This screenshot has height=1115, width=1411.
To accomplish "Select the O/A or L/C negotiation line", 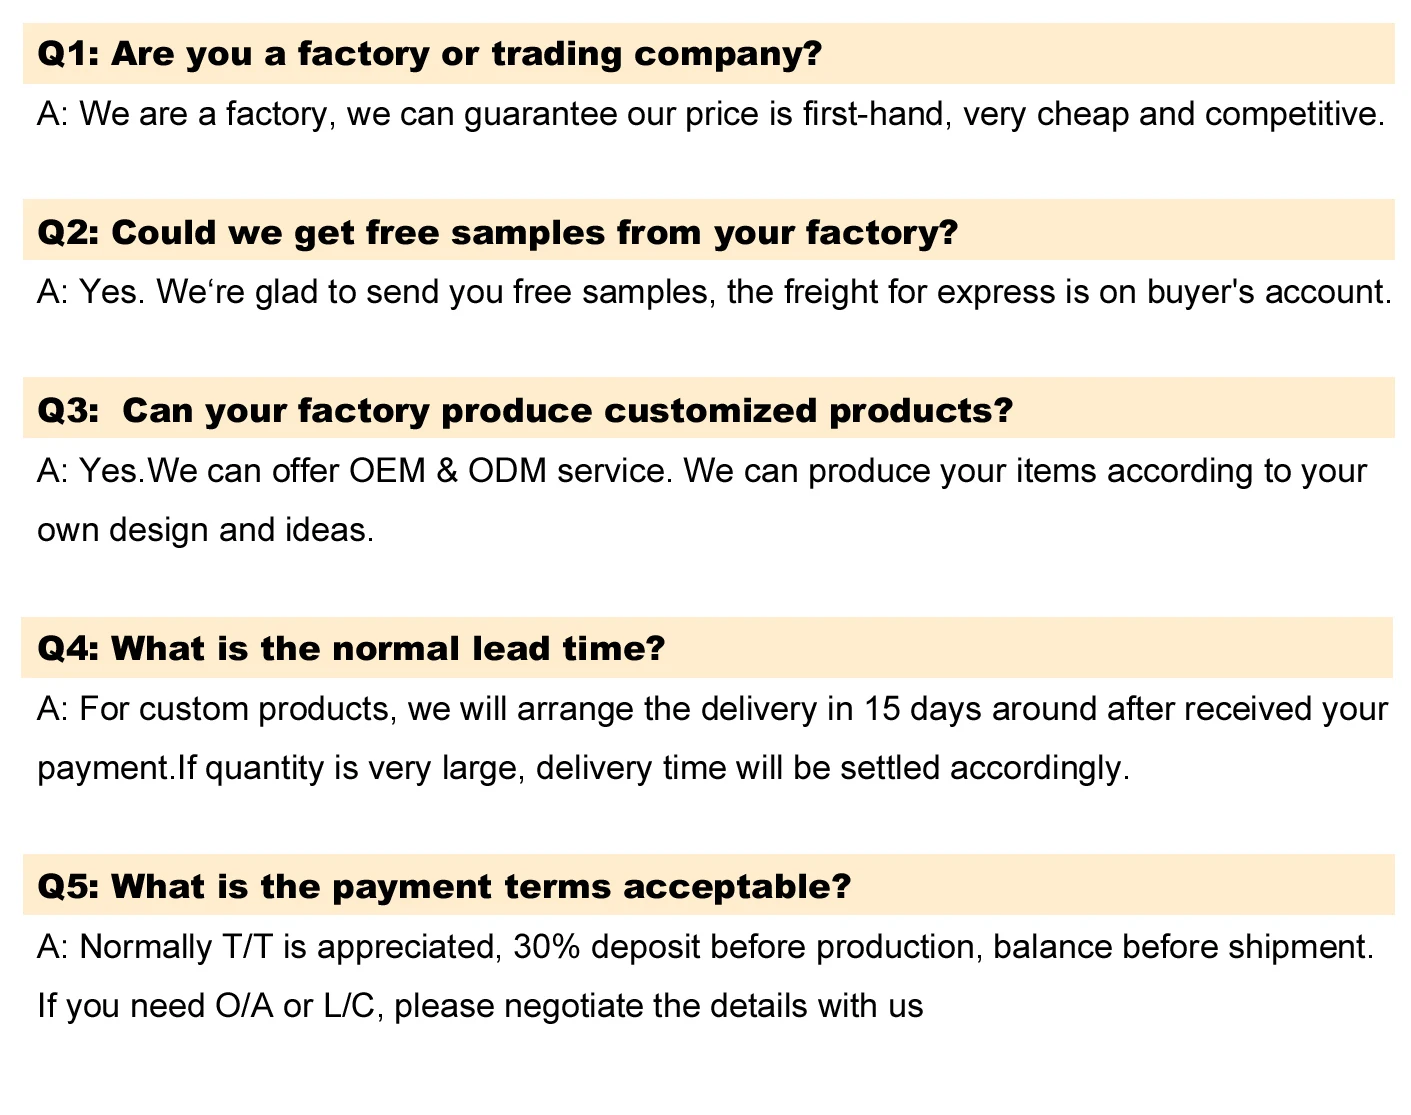I will click(x=480, y=1005).
